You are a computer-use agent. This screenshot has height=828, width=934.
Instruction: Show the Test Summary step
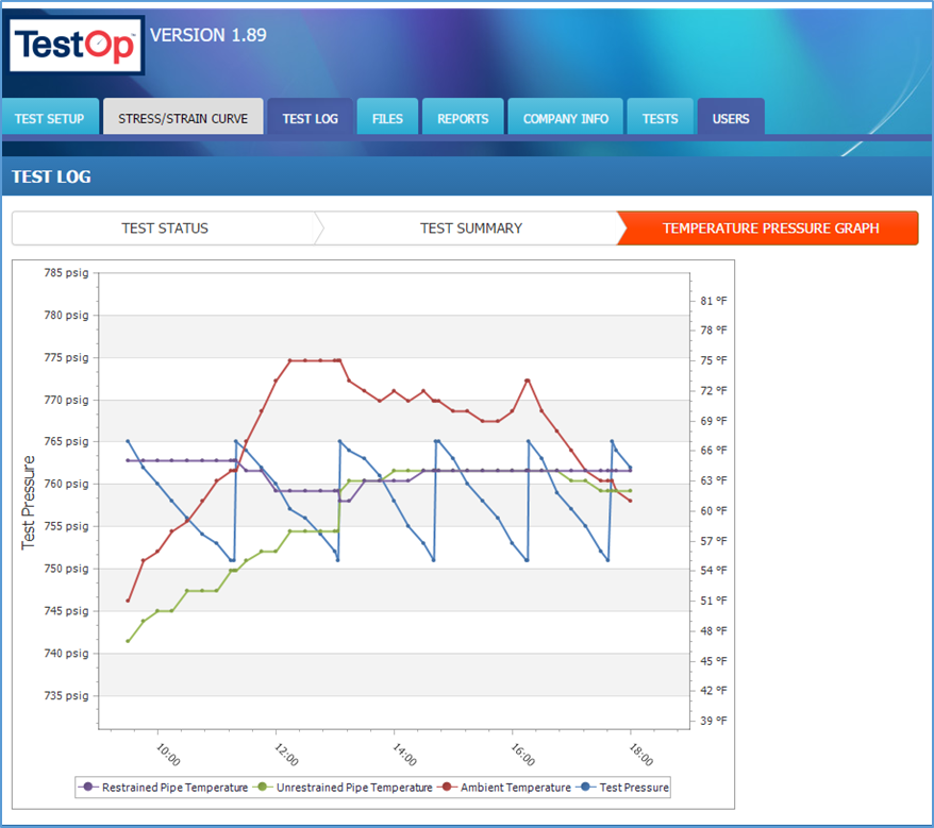click(x=471, y=228)
